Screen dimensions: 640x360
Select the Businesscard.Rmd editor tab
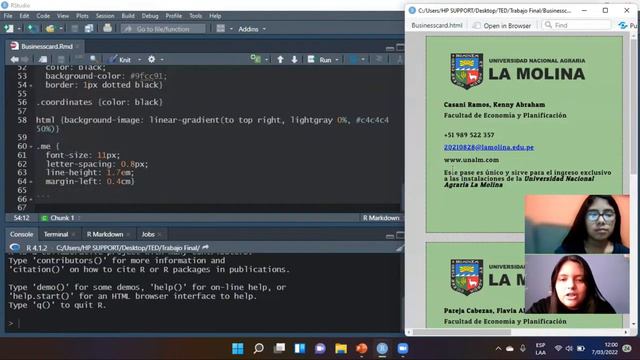pyautogui.click(x=47, y=46)
